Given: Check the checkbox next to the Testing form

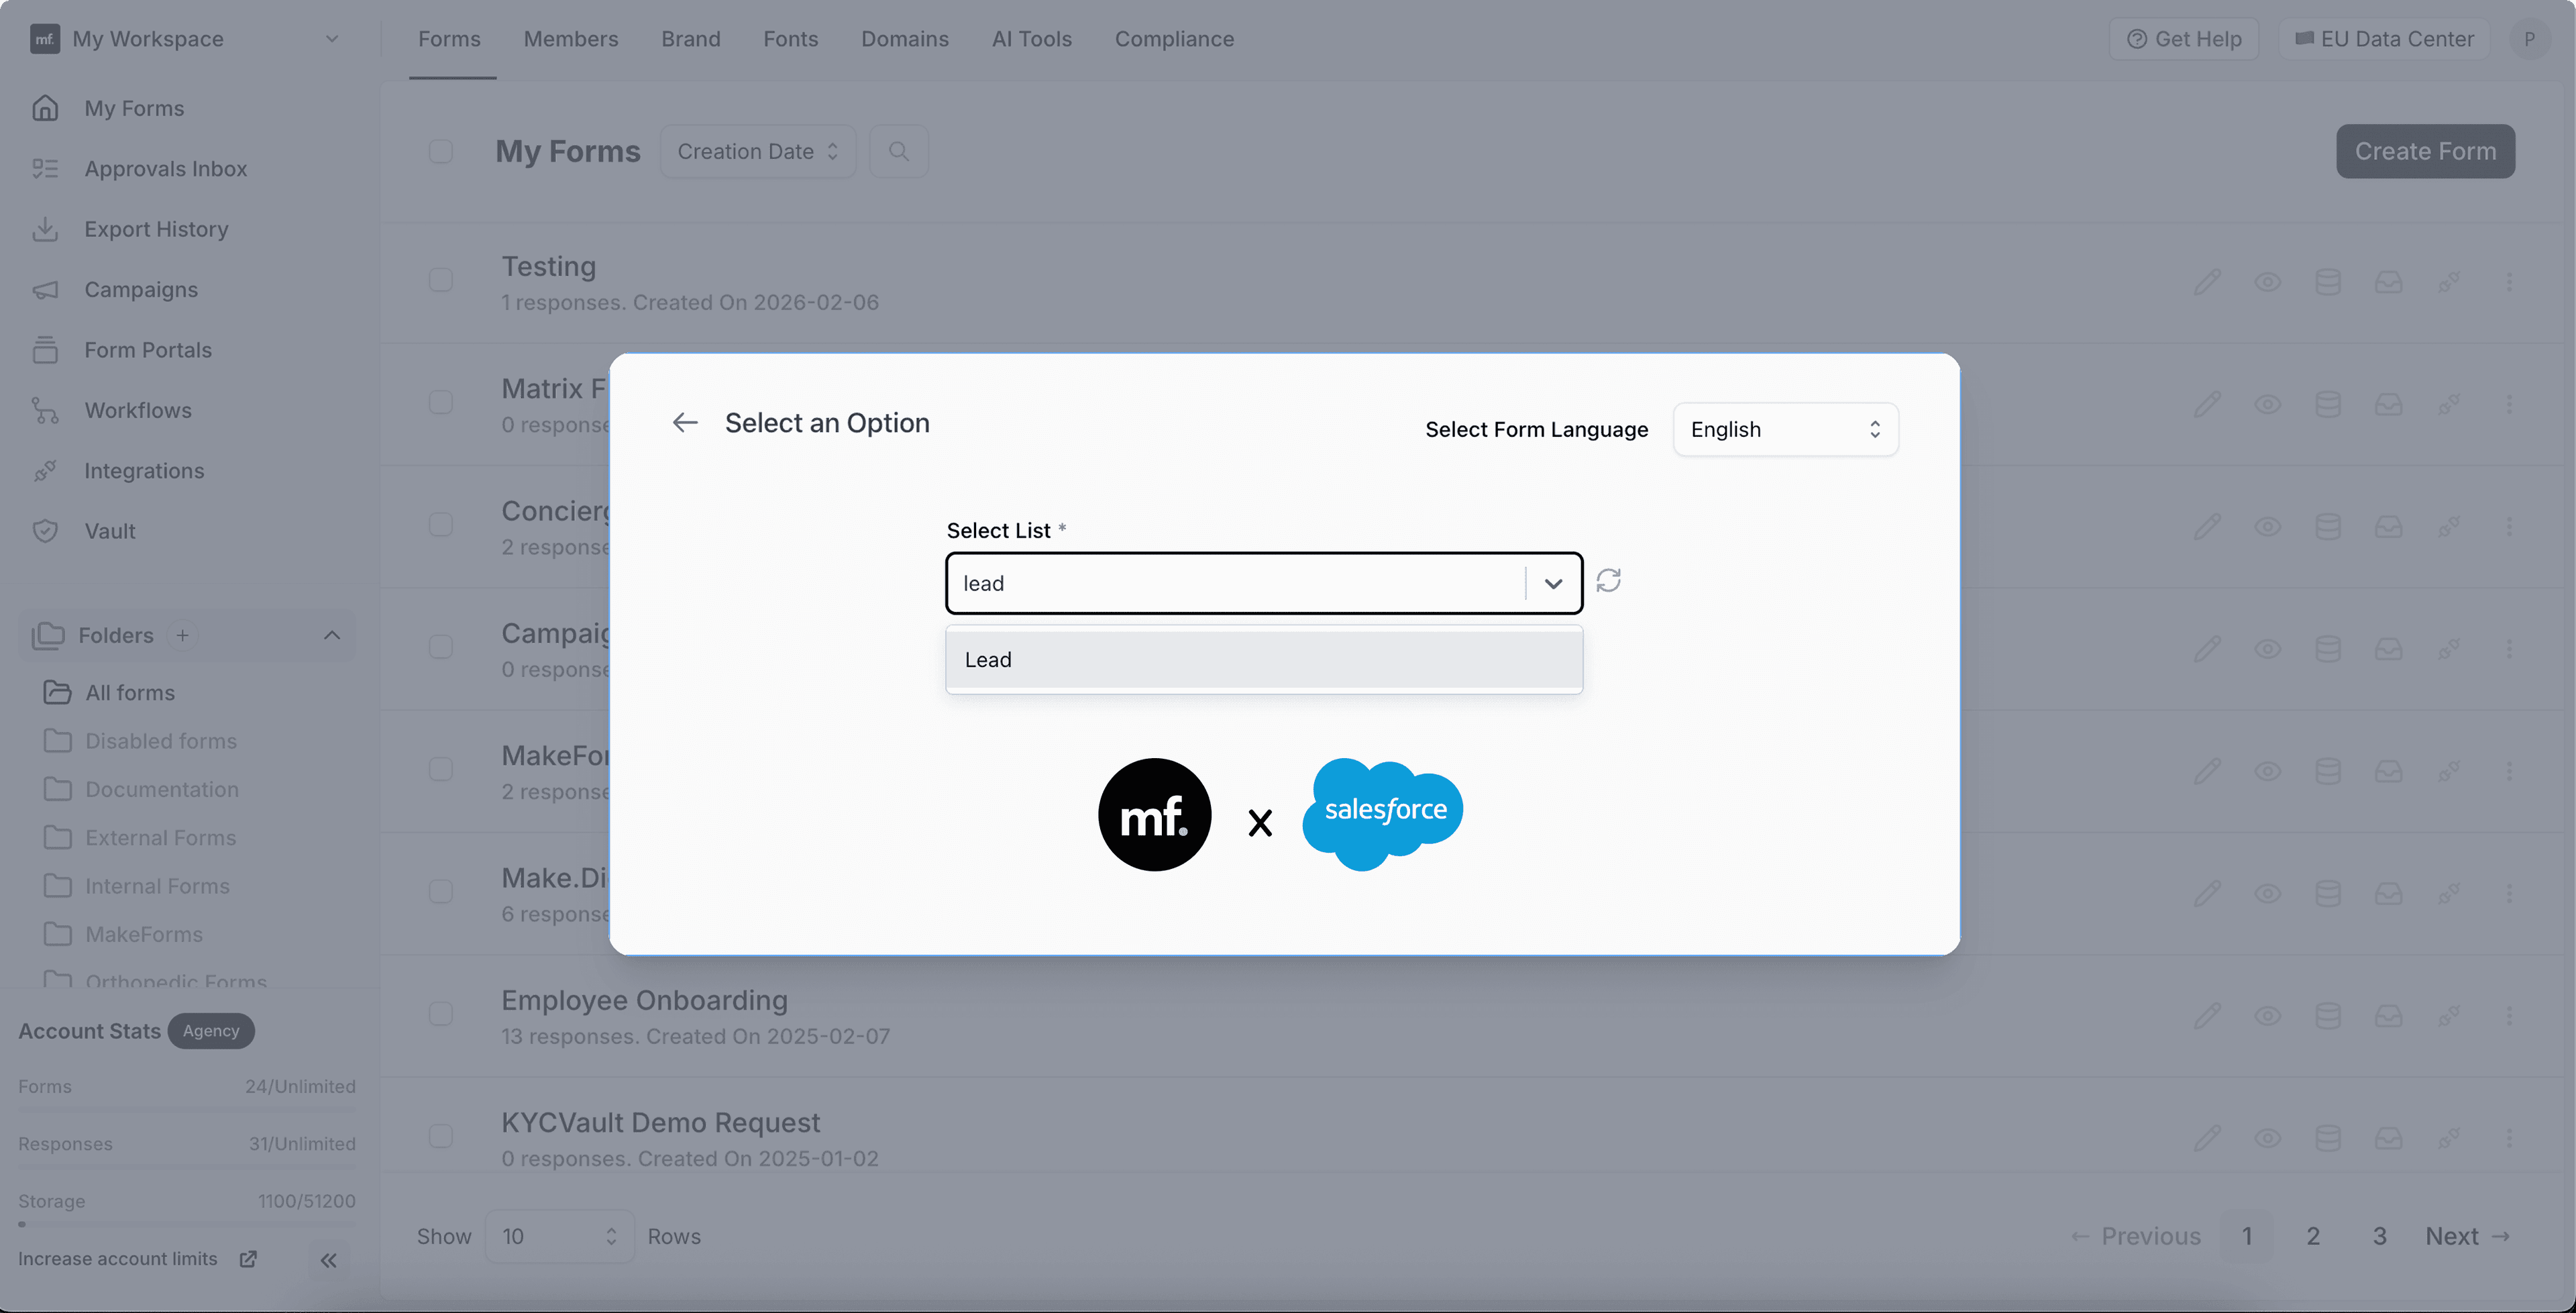Looking at the screenshot, I should pyautogui.click(x=441, y=280).
